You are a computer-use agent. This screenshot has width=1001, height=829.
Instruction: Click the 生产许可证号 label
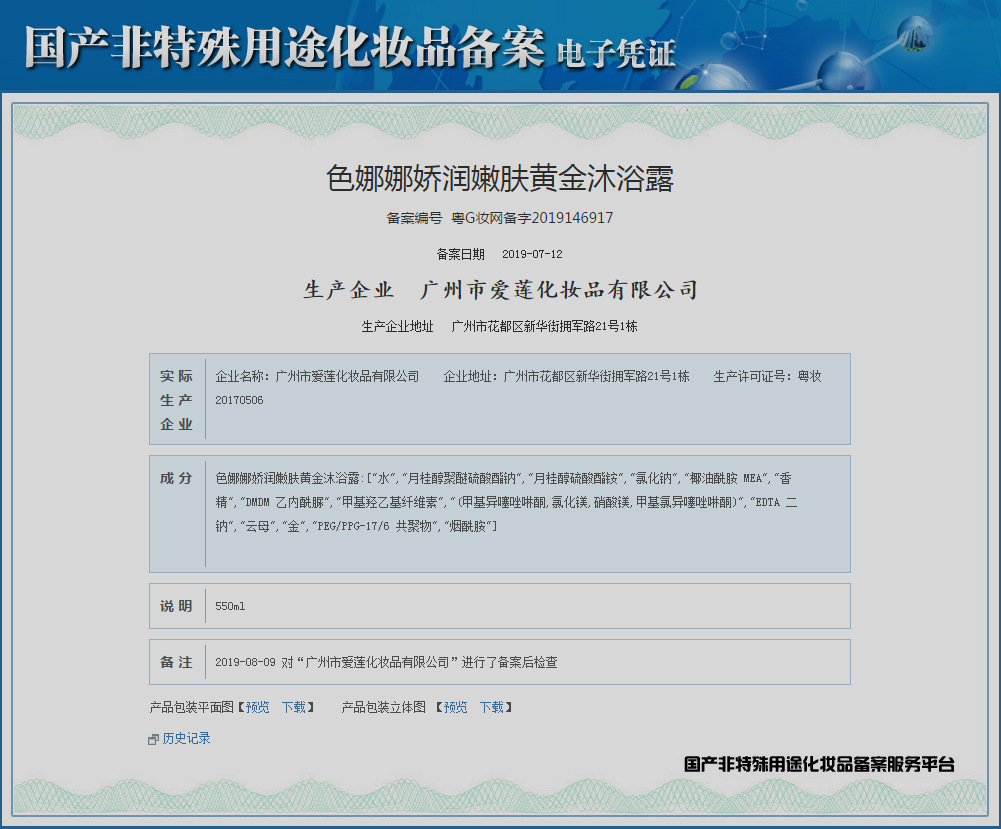(x=751, y=377)
